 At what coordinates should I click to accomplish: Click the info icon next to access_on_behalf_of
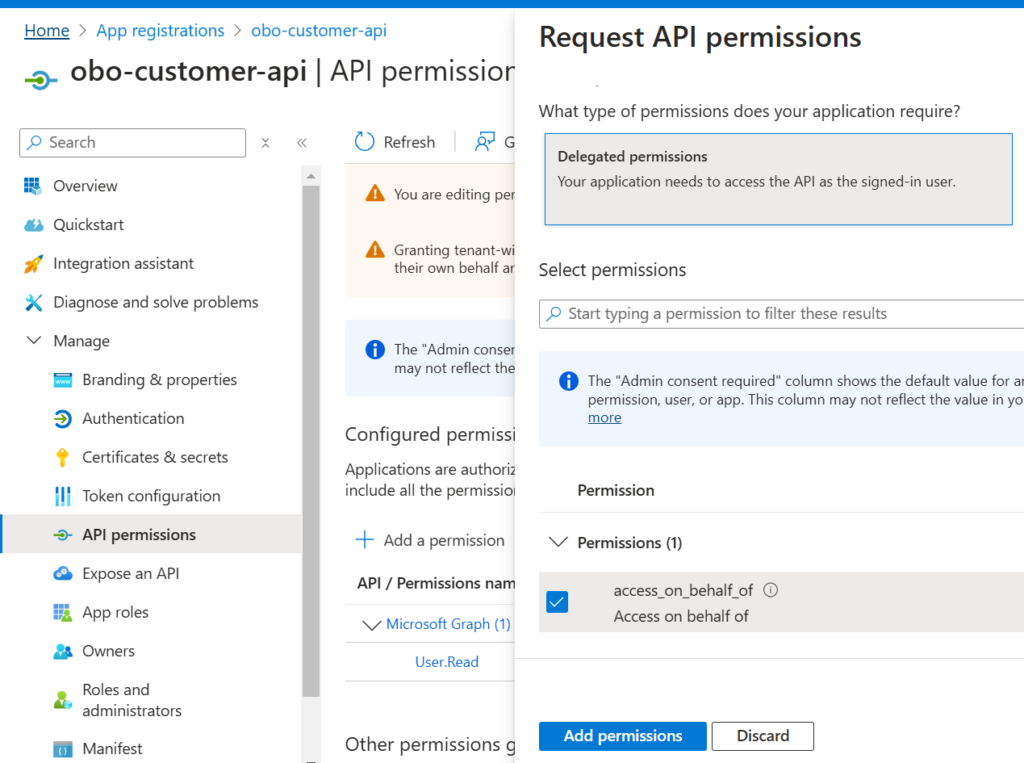771,591
